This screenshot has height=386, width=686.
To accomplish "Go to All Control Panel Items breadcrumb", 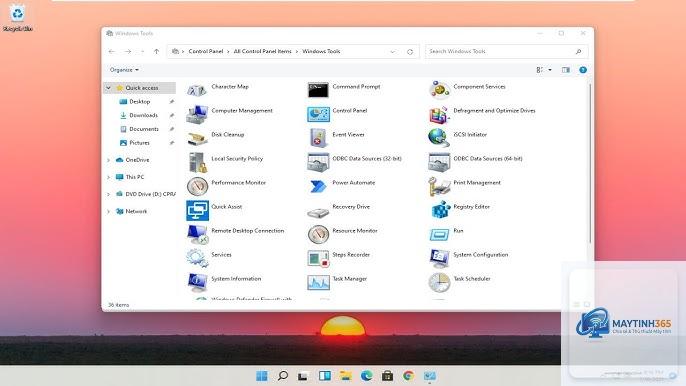I will coord(262,52).
